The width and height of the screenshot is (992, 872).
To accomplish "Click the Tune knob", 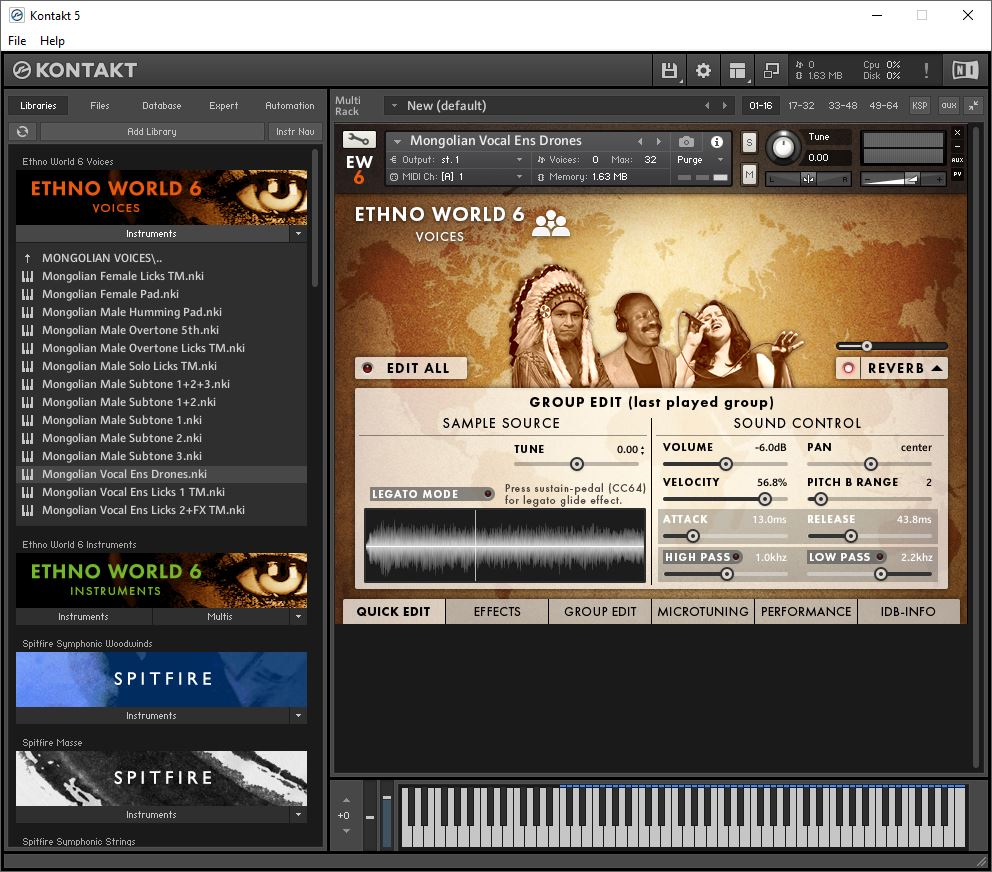I will pos(783,147).
